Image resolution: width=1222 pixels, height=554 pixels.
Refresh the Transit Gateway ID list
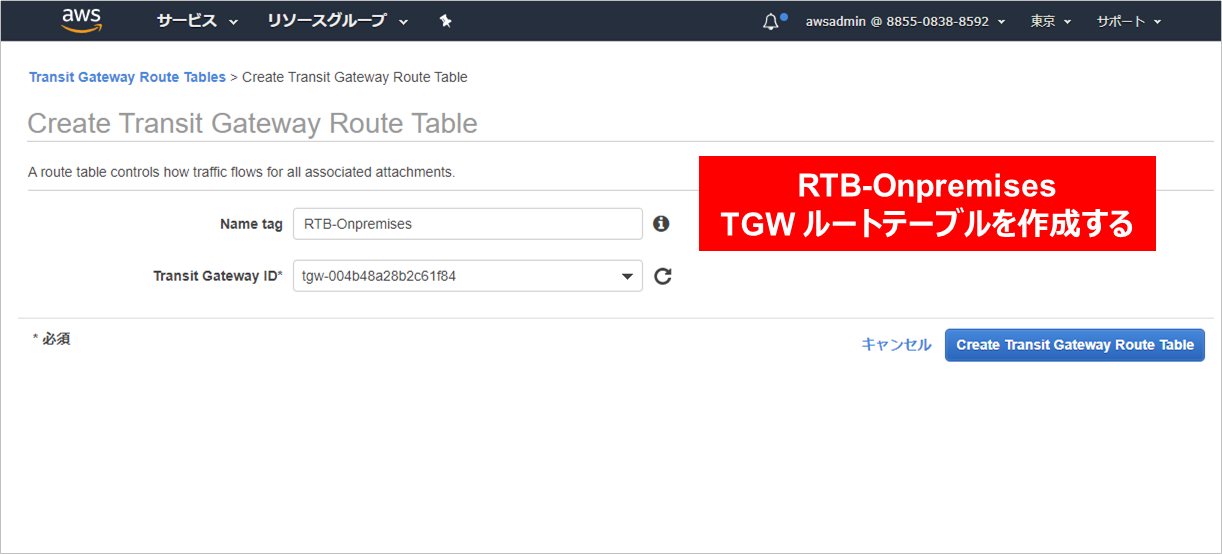(662, 276)
